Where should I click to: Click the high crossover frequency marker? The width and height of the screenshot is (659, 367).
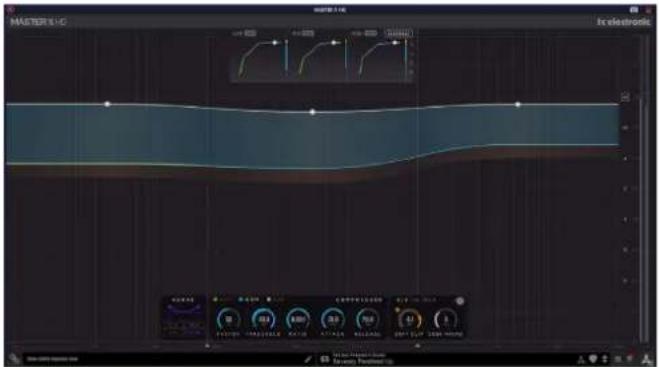click(x=417, y=346)
